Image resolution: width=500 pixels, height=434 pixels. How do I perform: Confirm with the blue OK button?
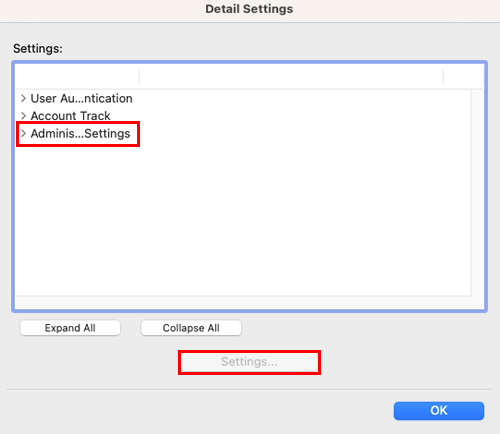(x=439, y=411)
